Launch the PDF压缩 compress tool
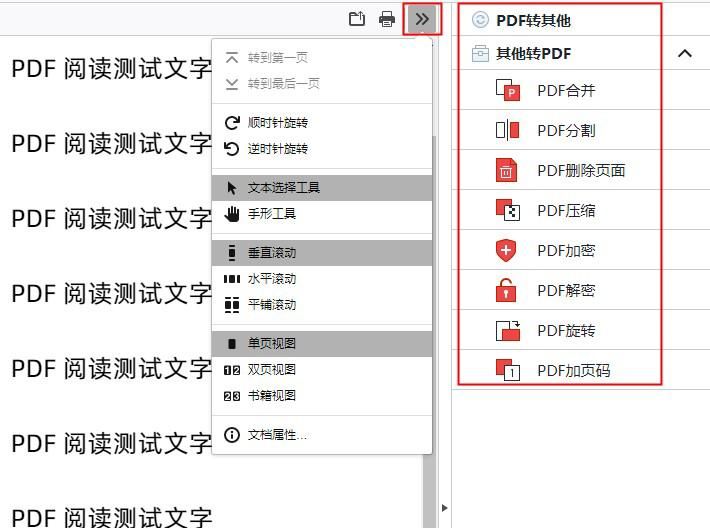This screenshot has height=528, width=710. (566, 211)
